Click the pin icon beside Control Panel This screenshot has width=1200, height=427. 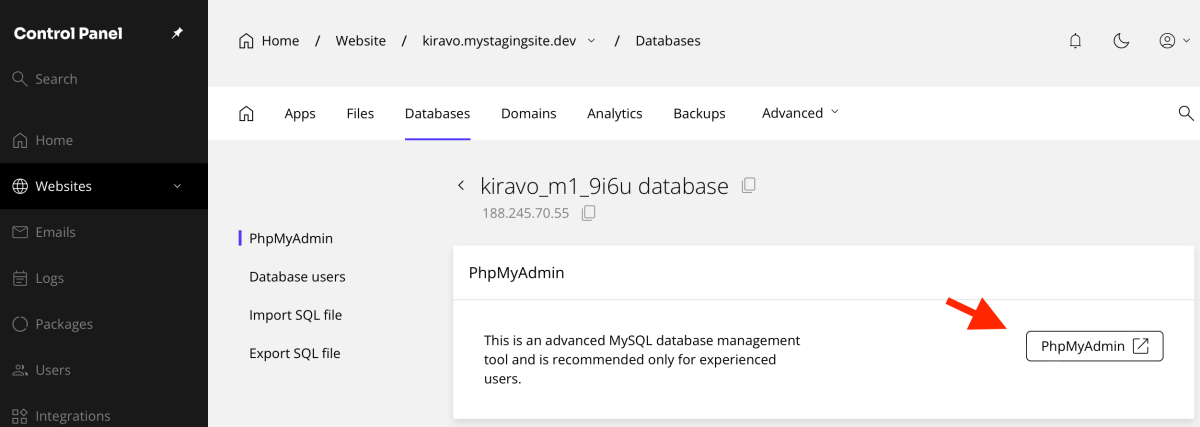[177, 33]
